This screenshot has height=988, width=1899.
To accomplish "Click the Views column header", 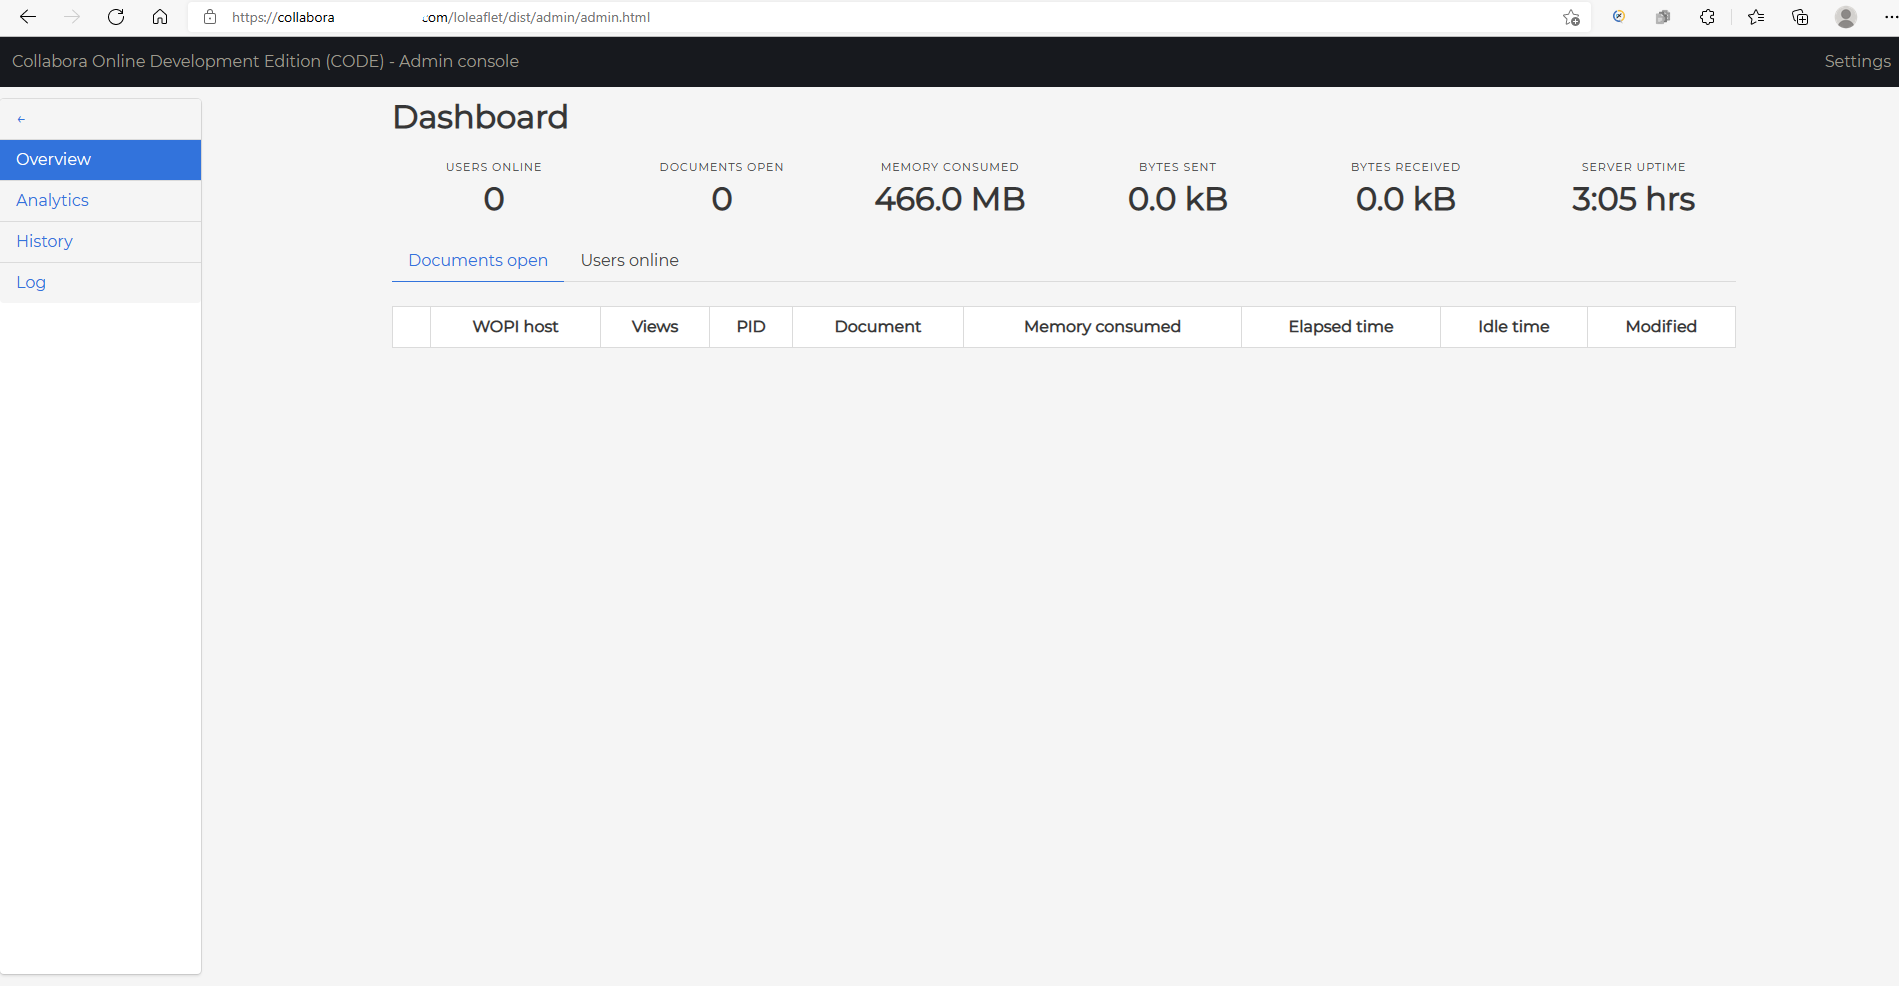I will 655,327.
